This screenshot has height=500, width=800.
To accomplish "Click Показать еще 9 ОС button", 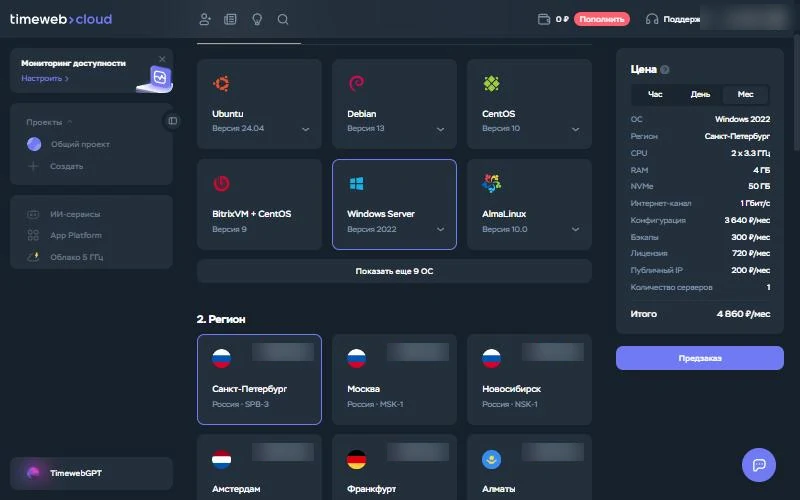I will click(x=394, y=271).
